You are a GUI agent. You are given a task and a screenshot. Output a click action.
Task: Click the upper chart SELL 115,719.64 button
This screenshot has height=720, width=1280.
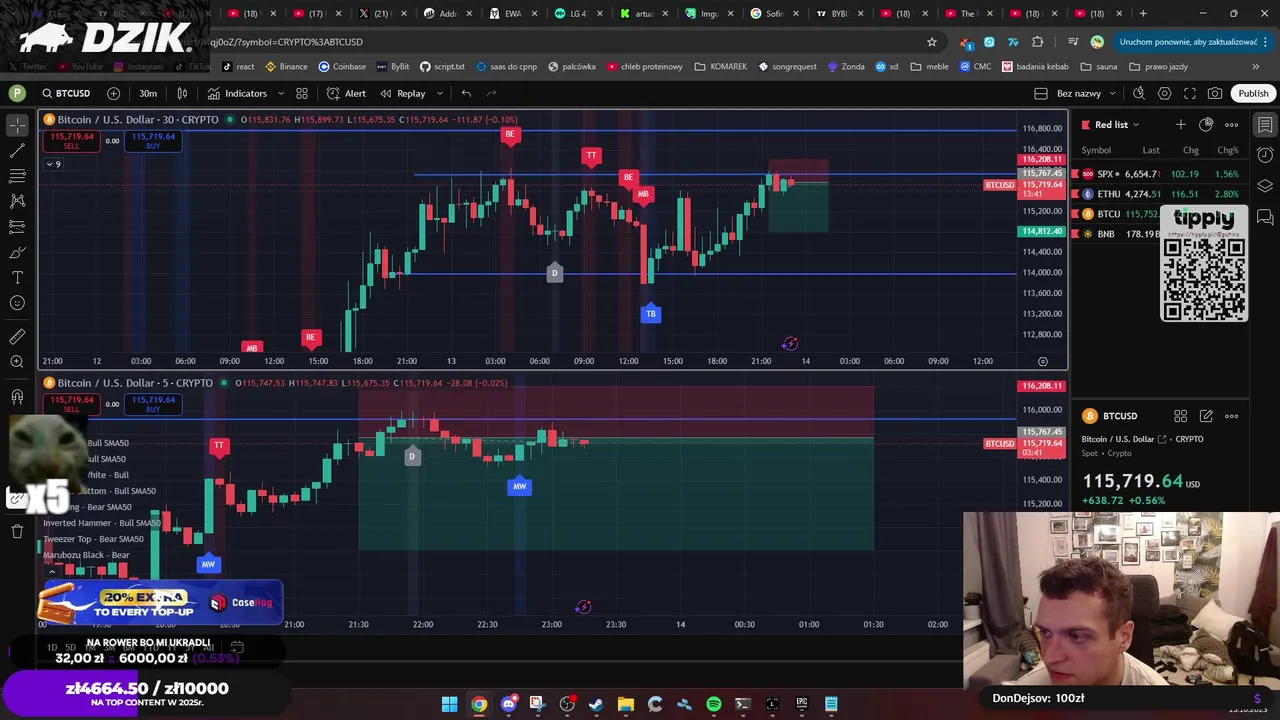(71, 141)
